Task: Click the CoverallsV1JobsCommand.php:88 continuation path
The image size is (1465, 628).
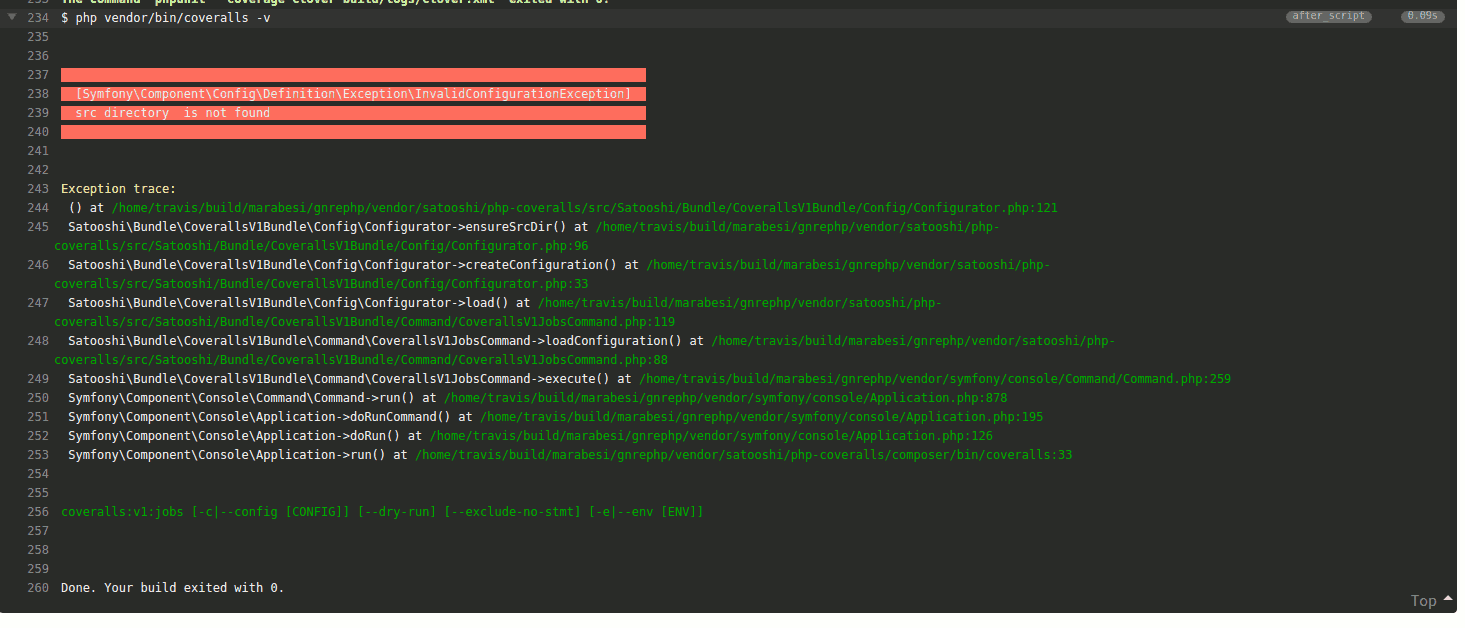Action: (361, 360)
